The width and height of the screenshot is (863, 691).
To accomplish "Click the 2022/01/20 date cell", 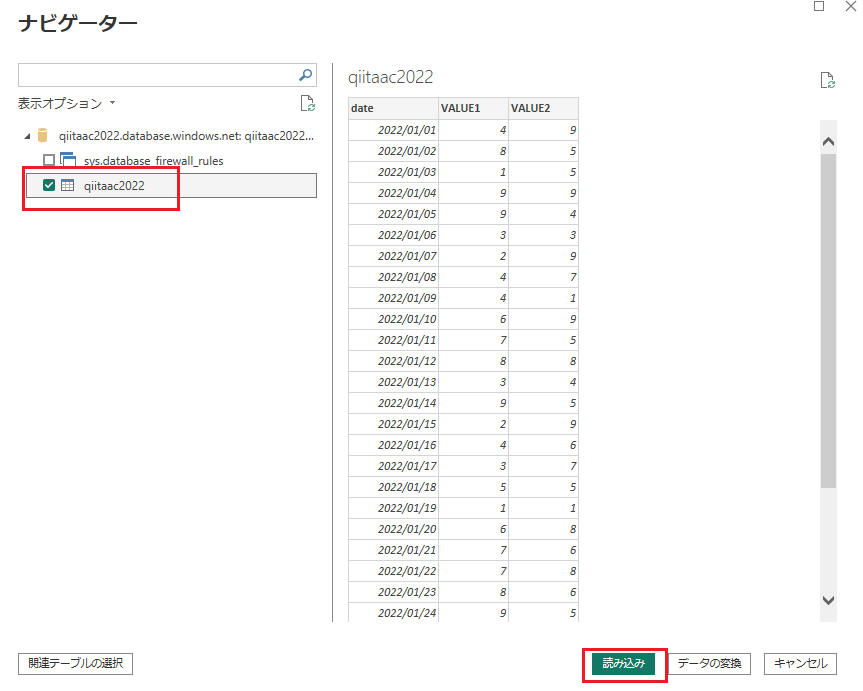I will pyautogui.click(x=393, y=529).
